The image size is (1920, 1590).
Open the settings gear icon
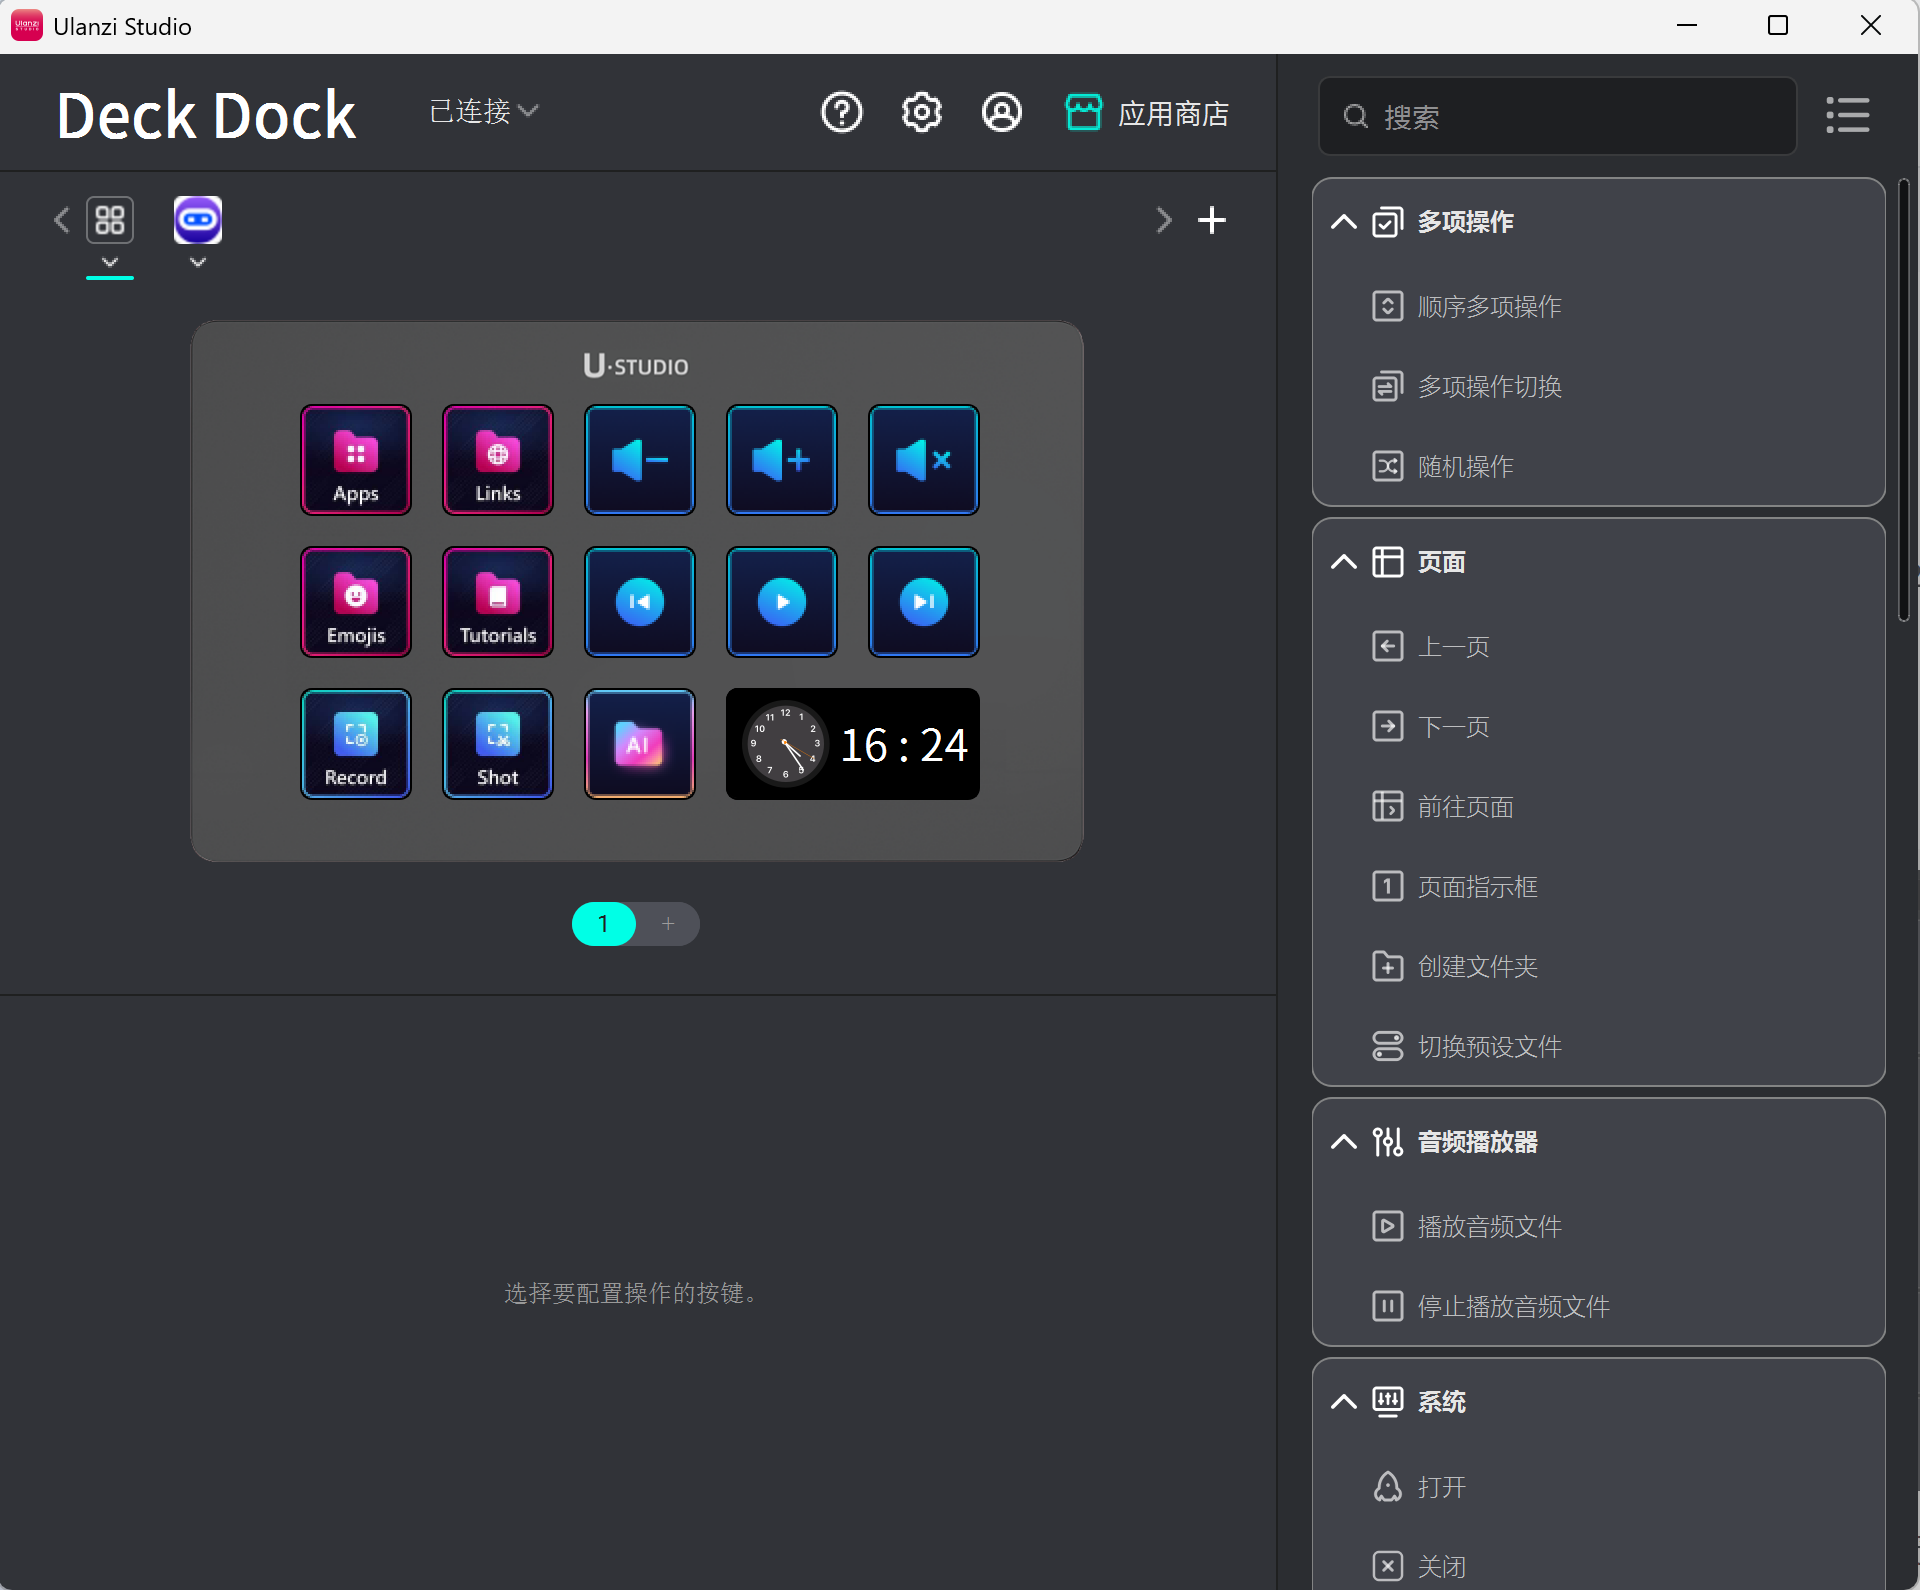click(x=921, y=113)
